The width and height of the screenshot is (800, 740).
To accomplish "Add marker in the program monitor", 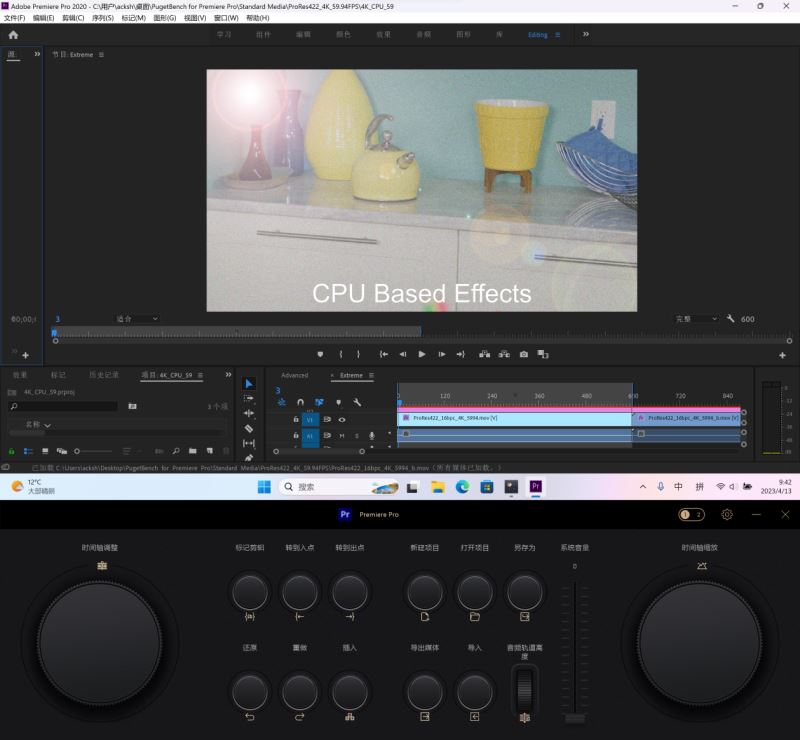I will click(320, 354).
